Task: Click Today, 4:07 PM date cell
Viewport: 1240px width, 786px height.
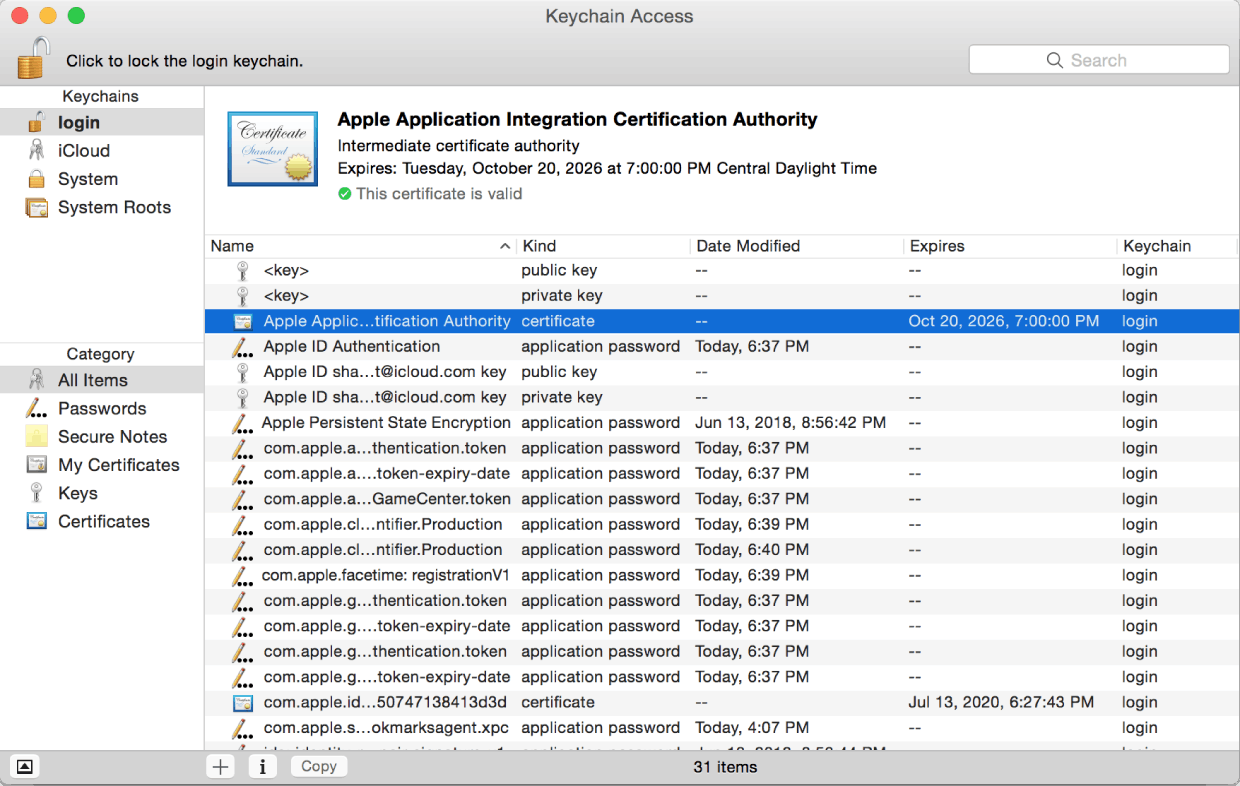Action: [752, 727]
